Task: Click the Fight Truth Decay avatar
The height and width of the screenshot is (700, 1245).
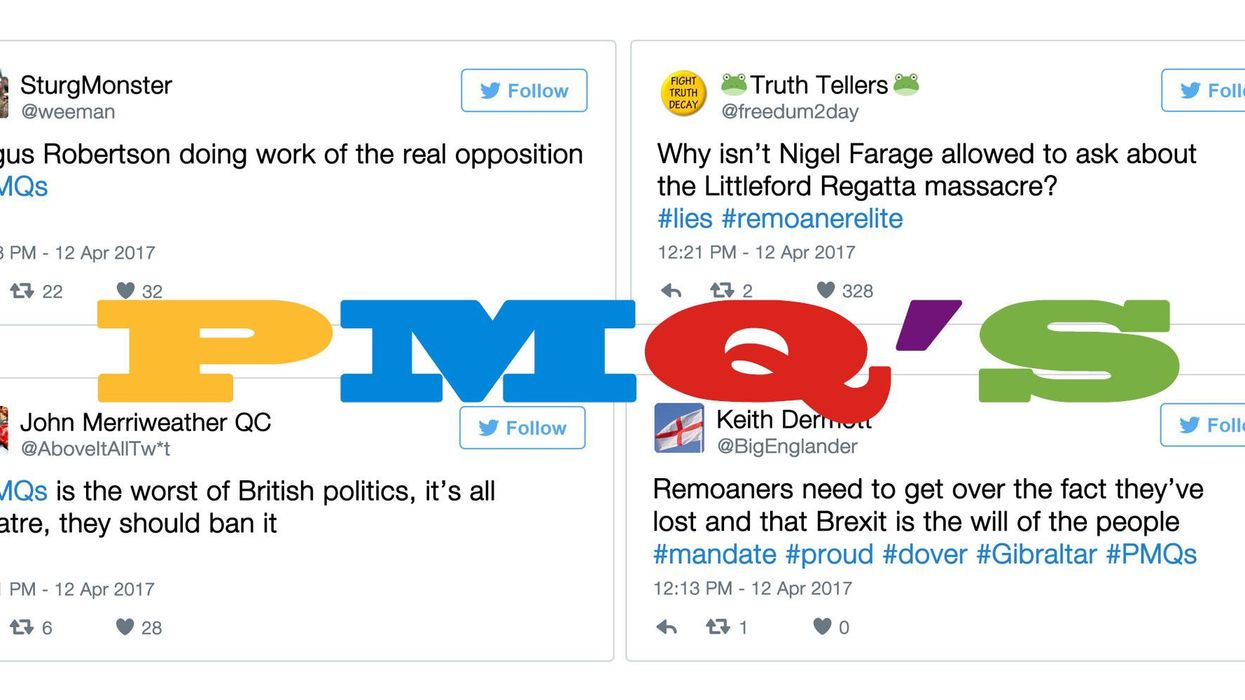Action: click(x=684, y=92)
